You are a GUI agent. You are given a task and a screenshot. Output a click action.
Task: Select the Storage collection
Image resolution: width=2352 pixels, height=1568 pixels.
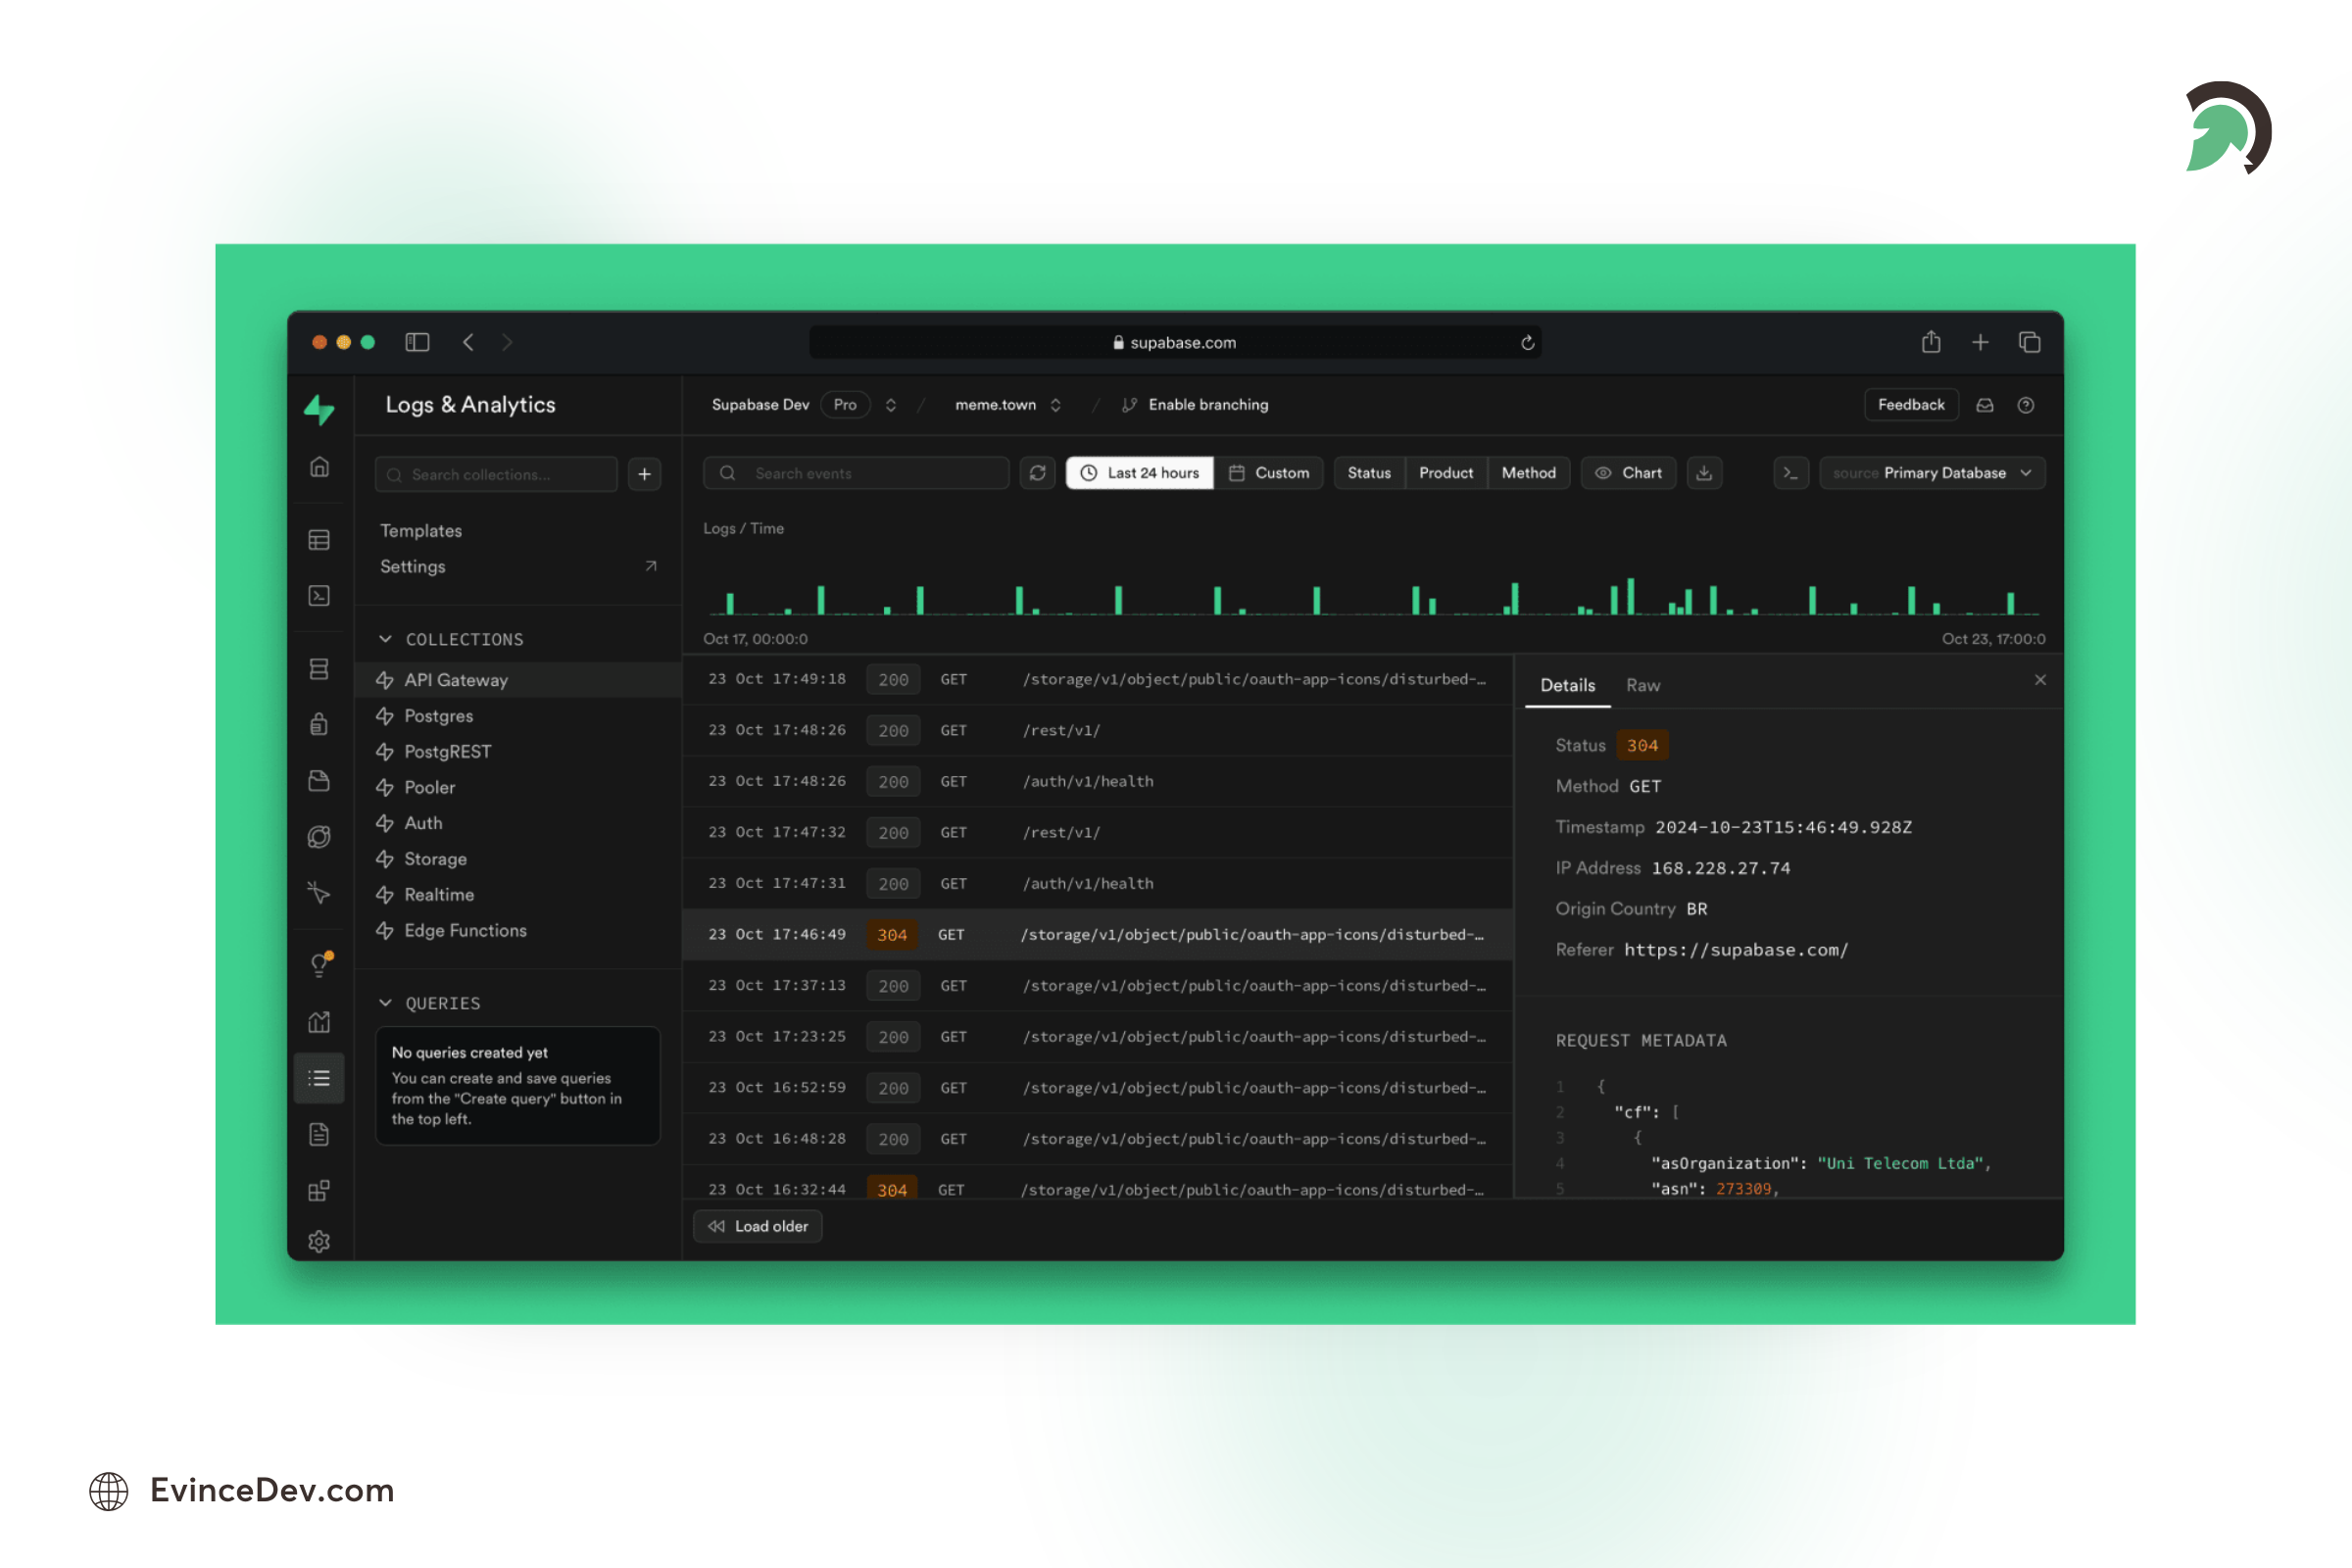[518, 859]
